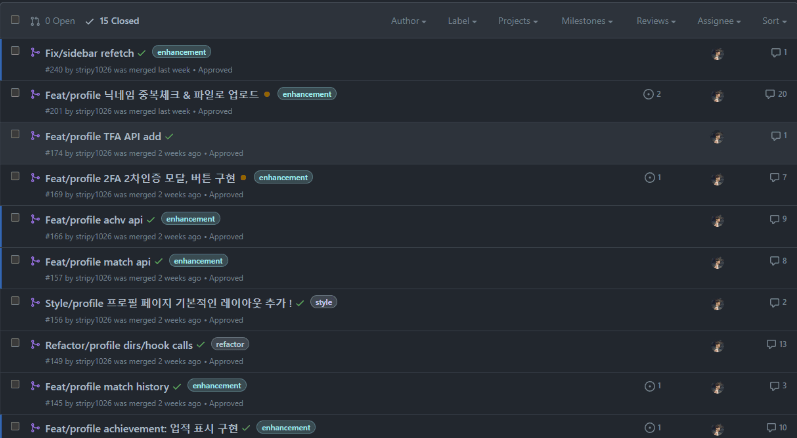Image resolution: width=797 pixels, height=438 pixels.
Task: Click assignee avatar on TFA API add row
Action: pyautogui.click(x=718, y=137)
